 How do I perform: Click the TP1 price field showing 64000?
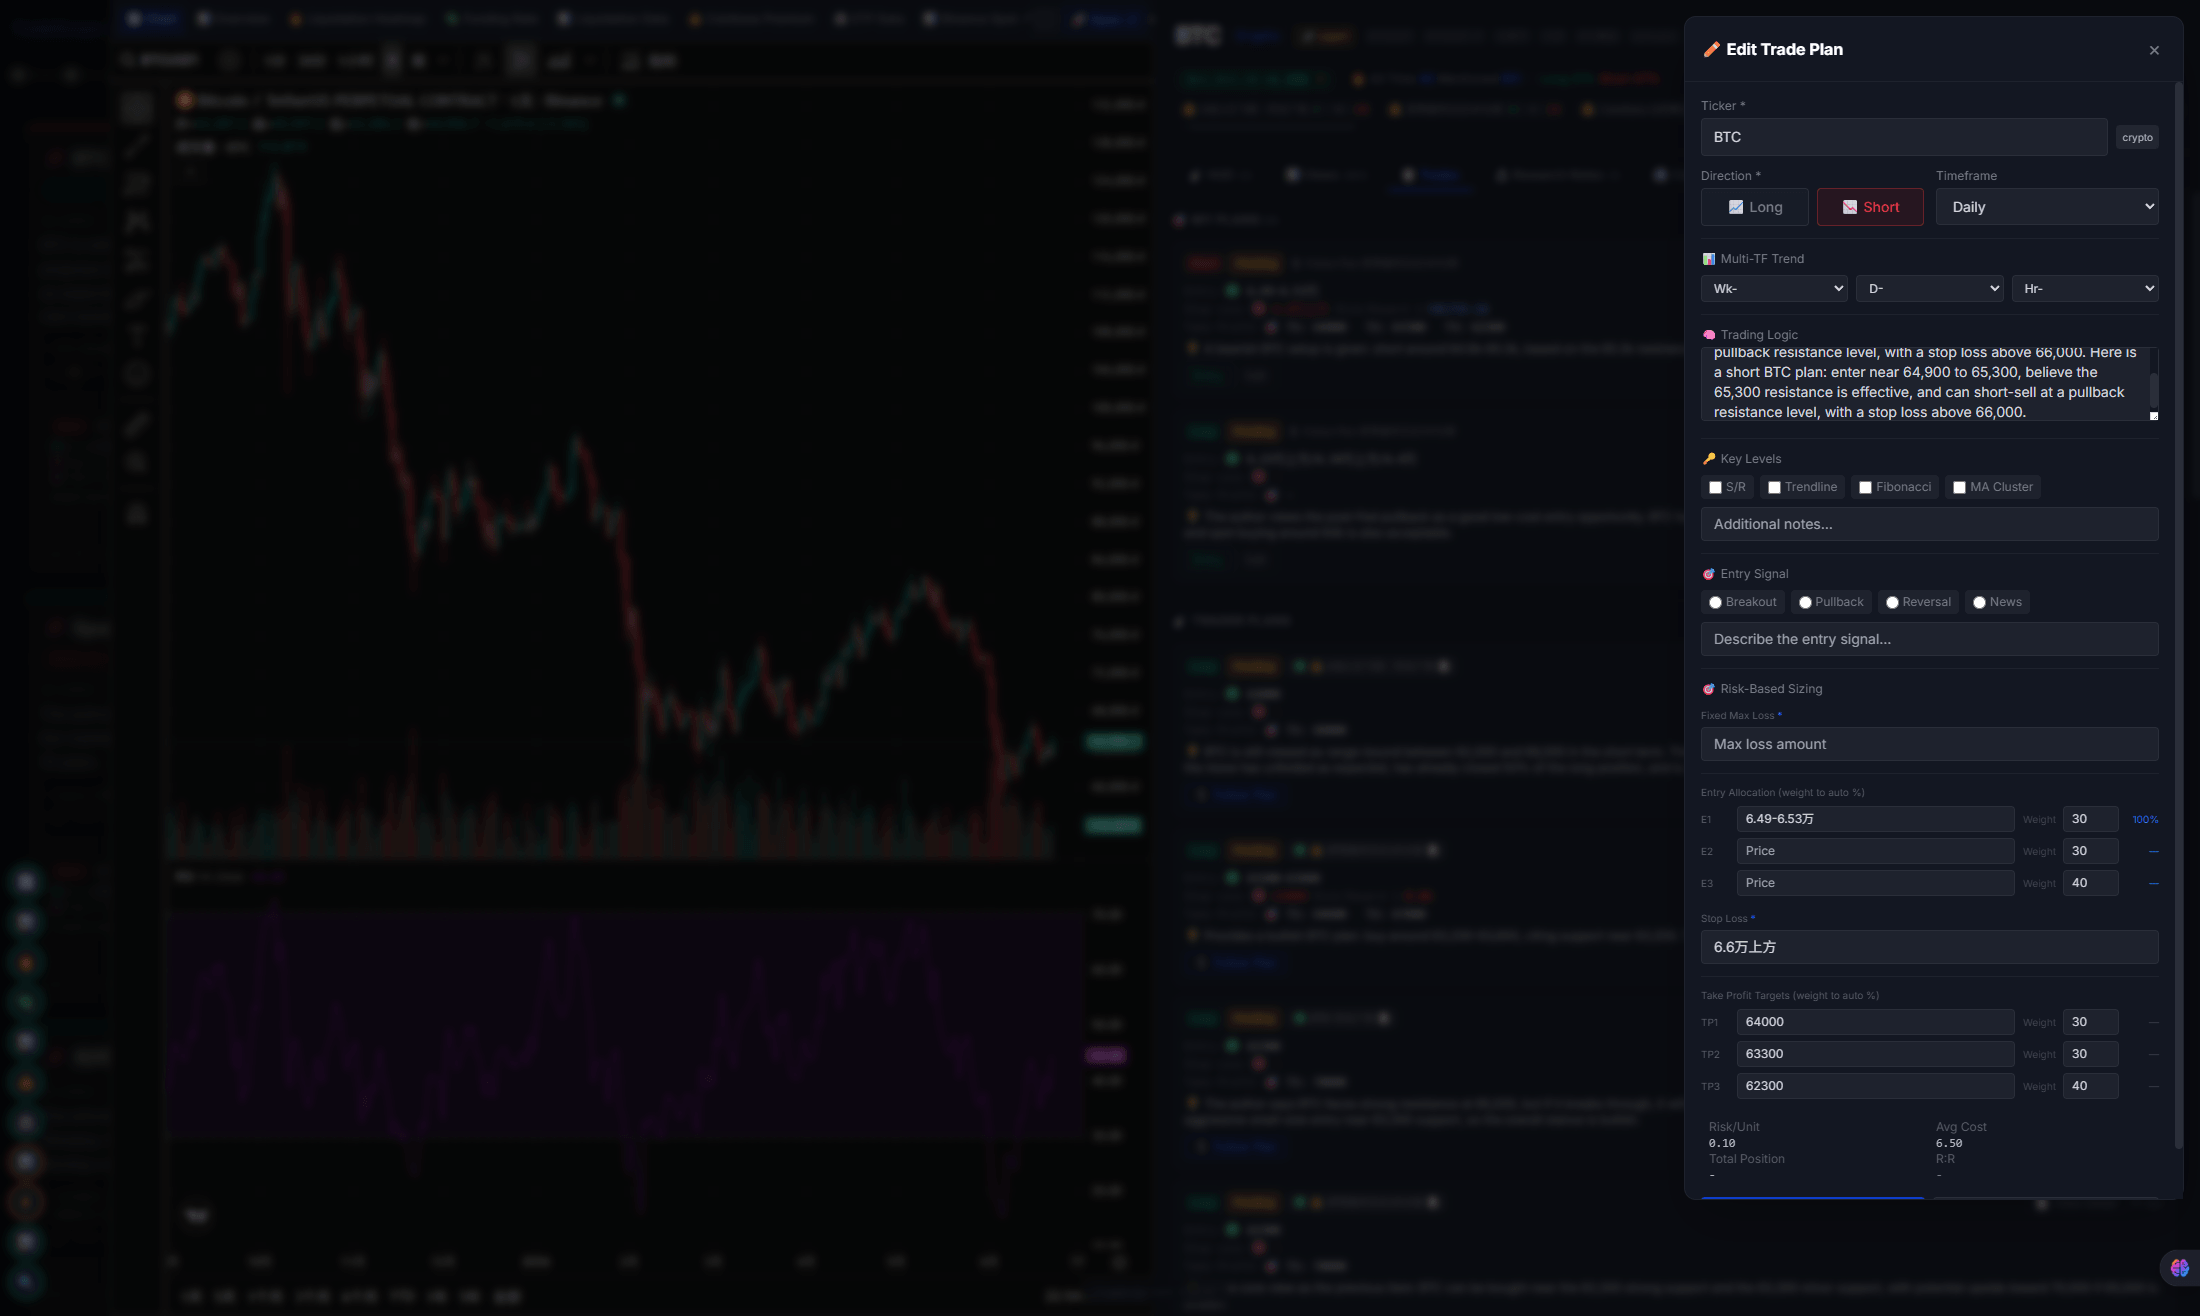[1875, 1022]
